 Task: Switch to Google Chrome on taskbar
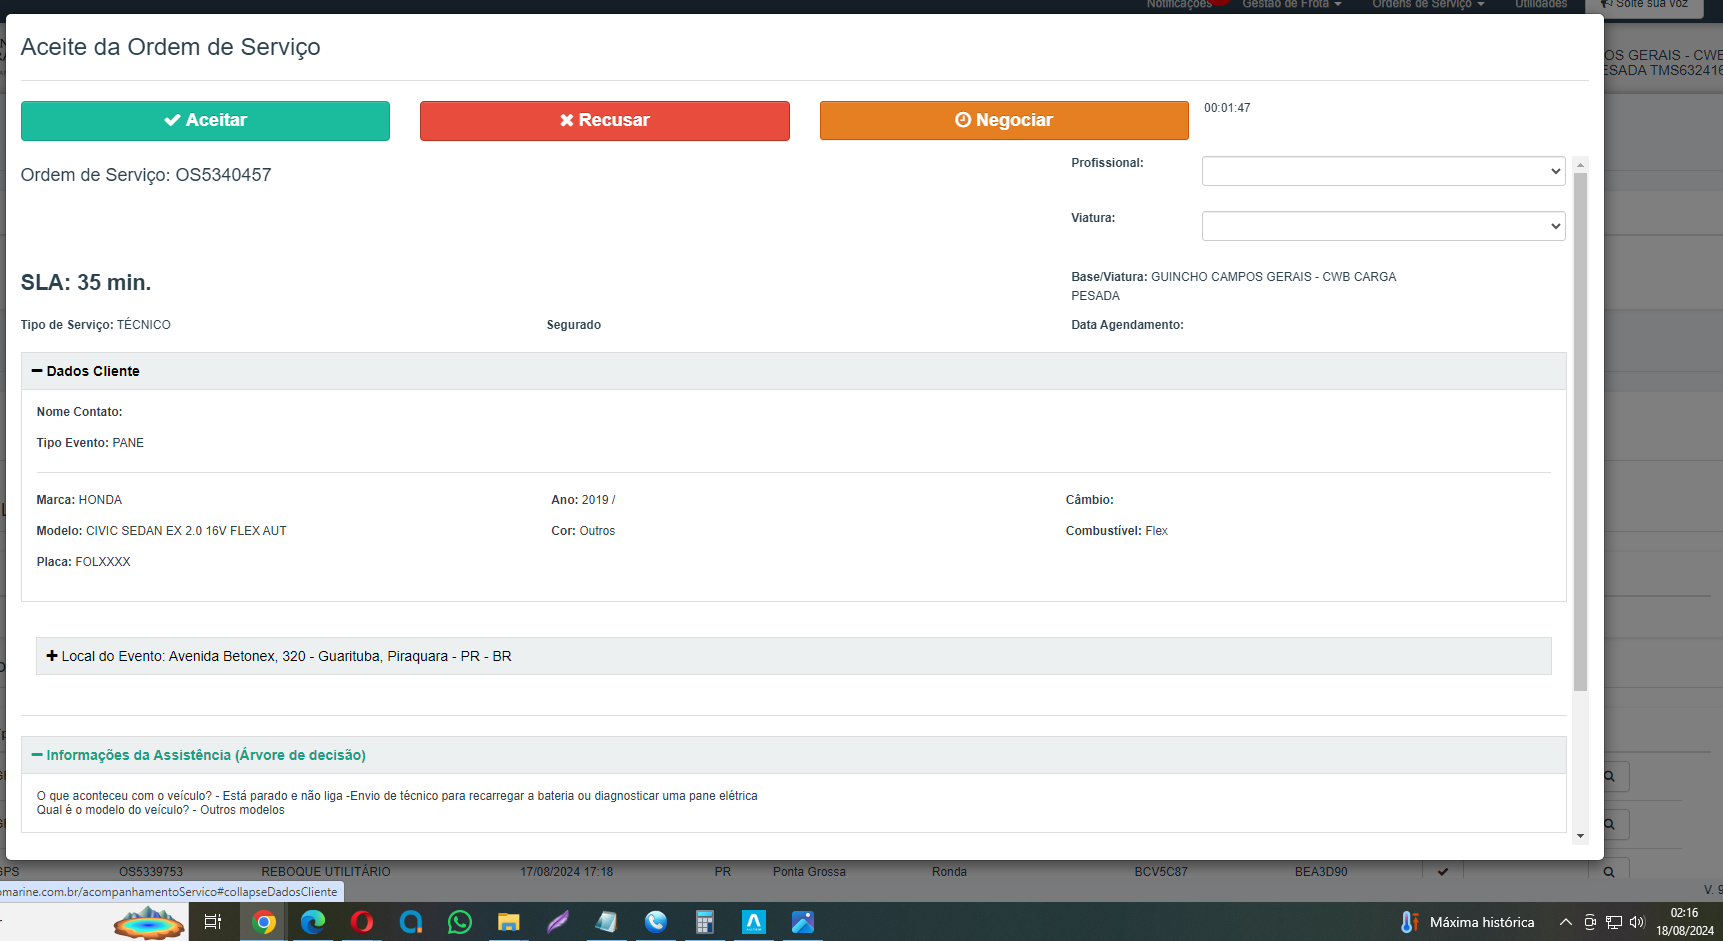[x=264, y=922]
